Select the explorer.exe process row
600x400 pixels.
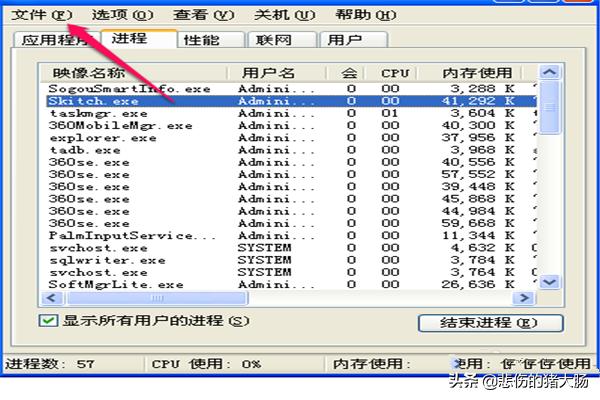[x=102, y=138]
